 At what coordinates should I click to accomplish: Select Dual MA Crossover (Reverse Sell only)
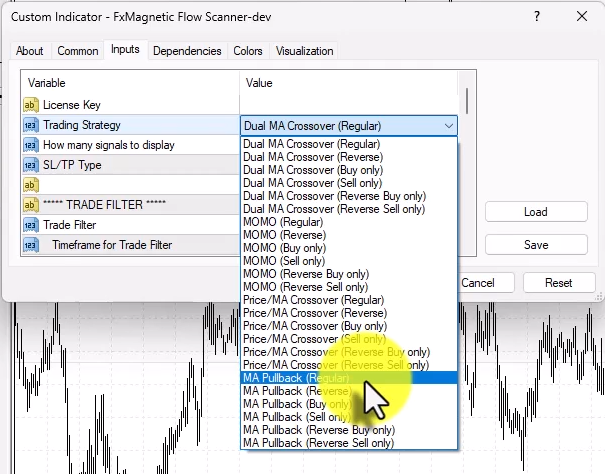pyautogui.click(x=334, y=209)
